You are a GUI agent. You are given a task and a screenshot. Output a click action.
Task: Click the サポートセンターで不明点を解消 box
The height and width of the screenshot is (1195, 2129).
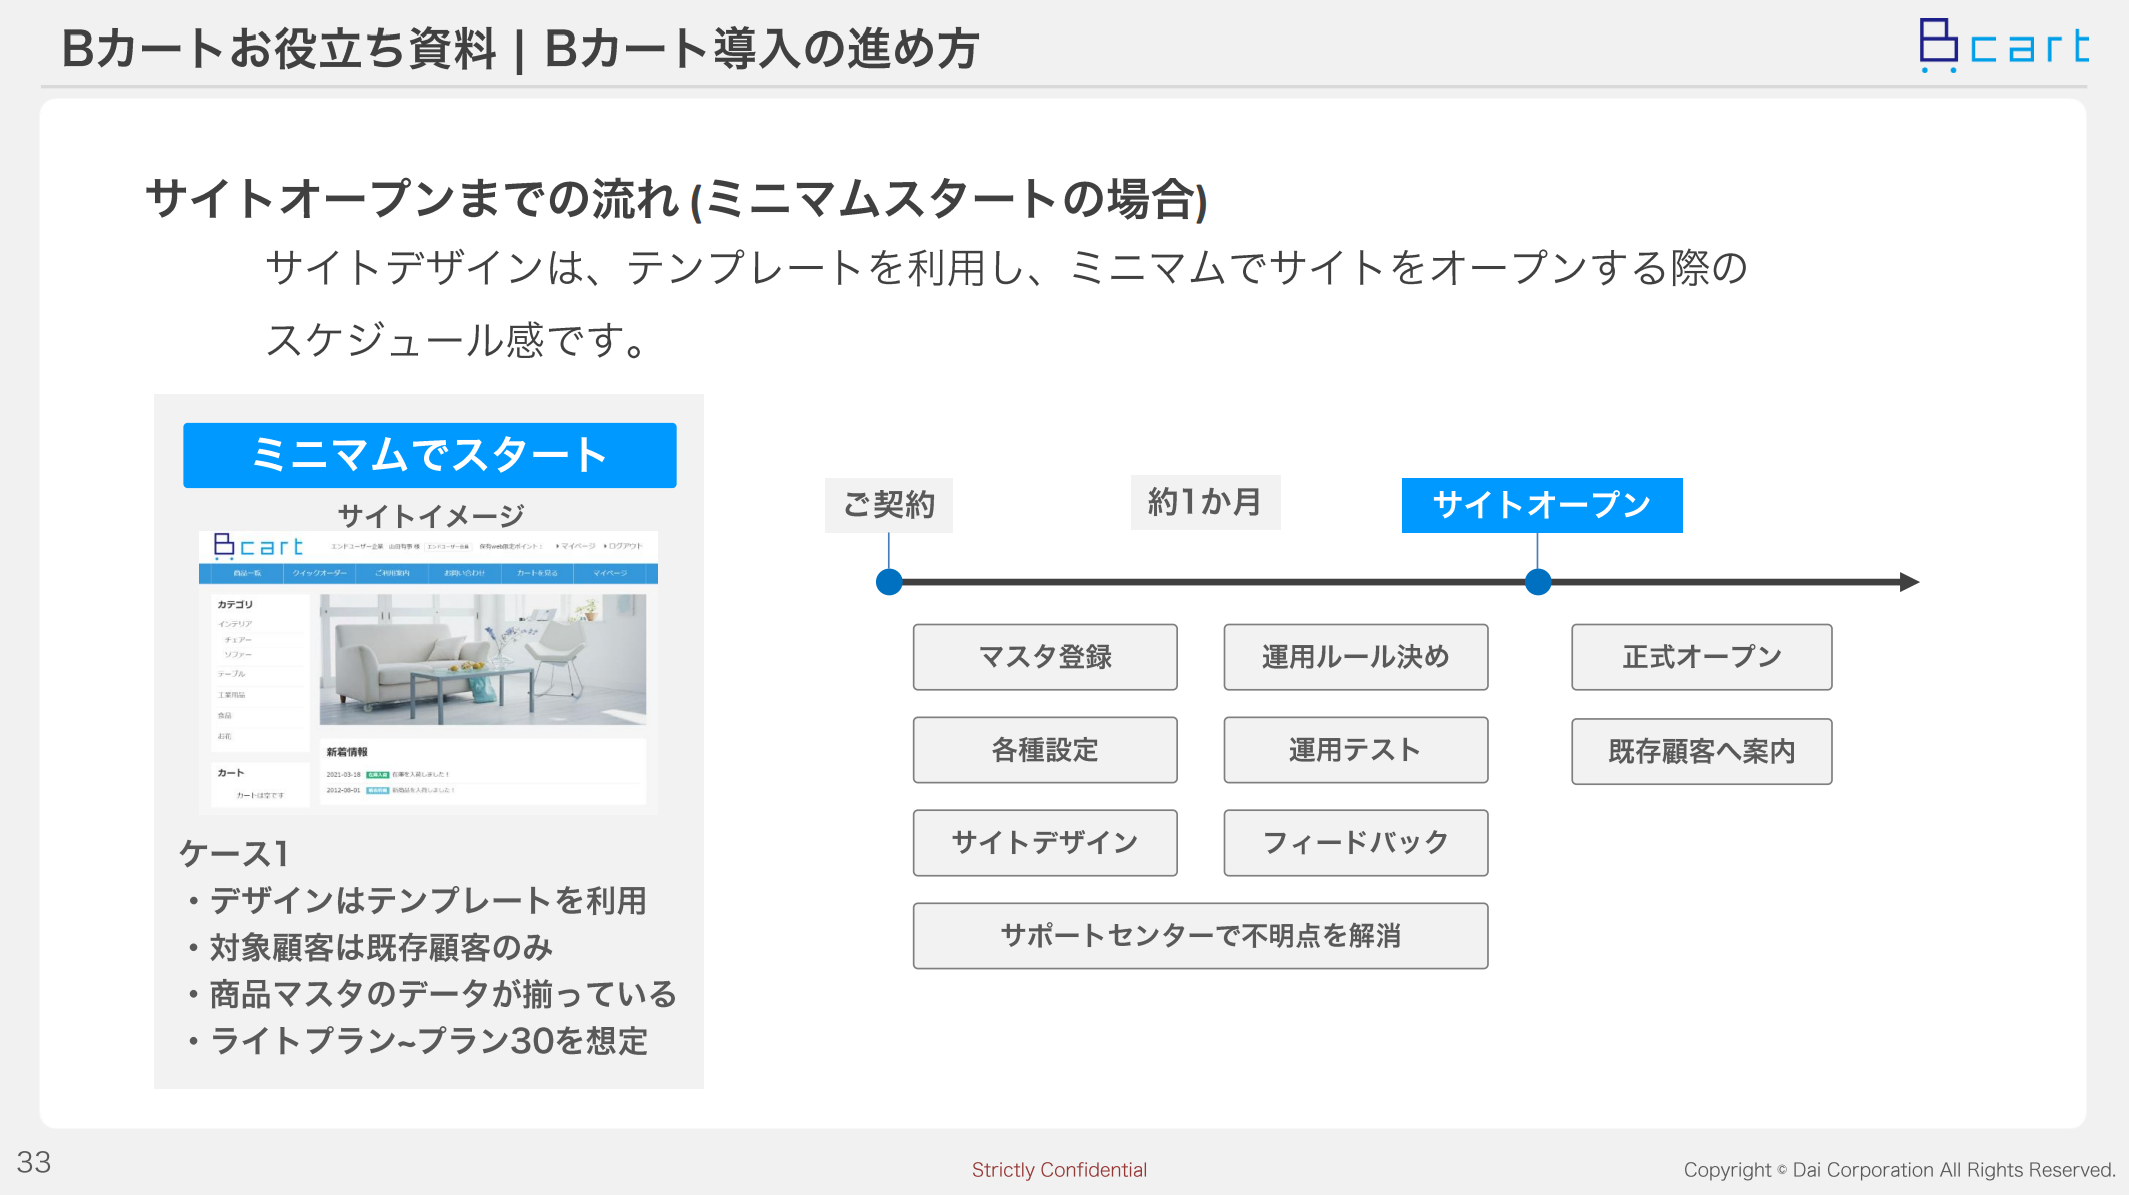[1200, 936]
